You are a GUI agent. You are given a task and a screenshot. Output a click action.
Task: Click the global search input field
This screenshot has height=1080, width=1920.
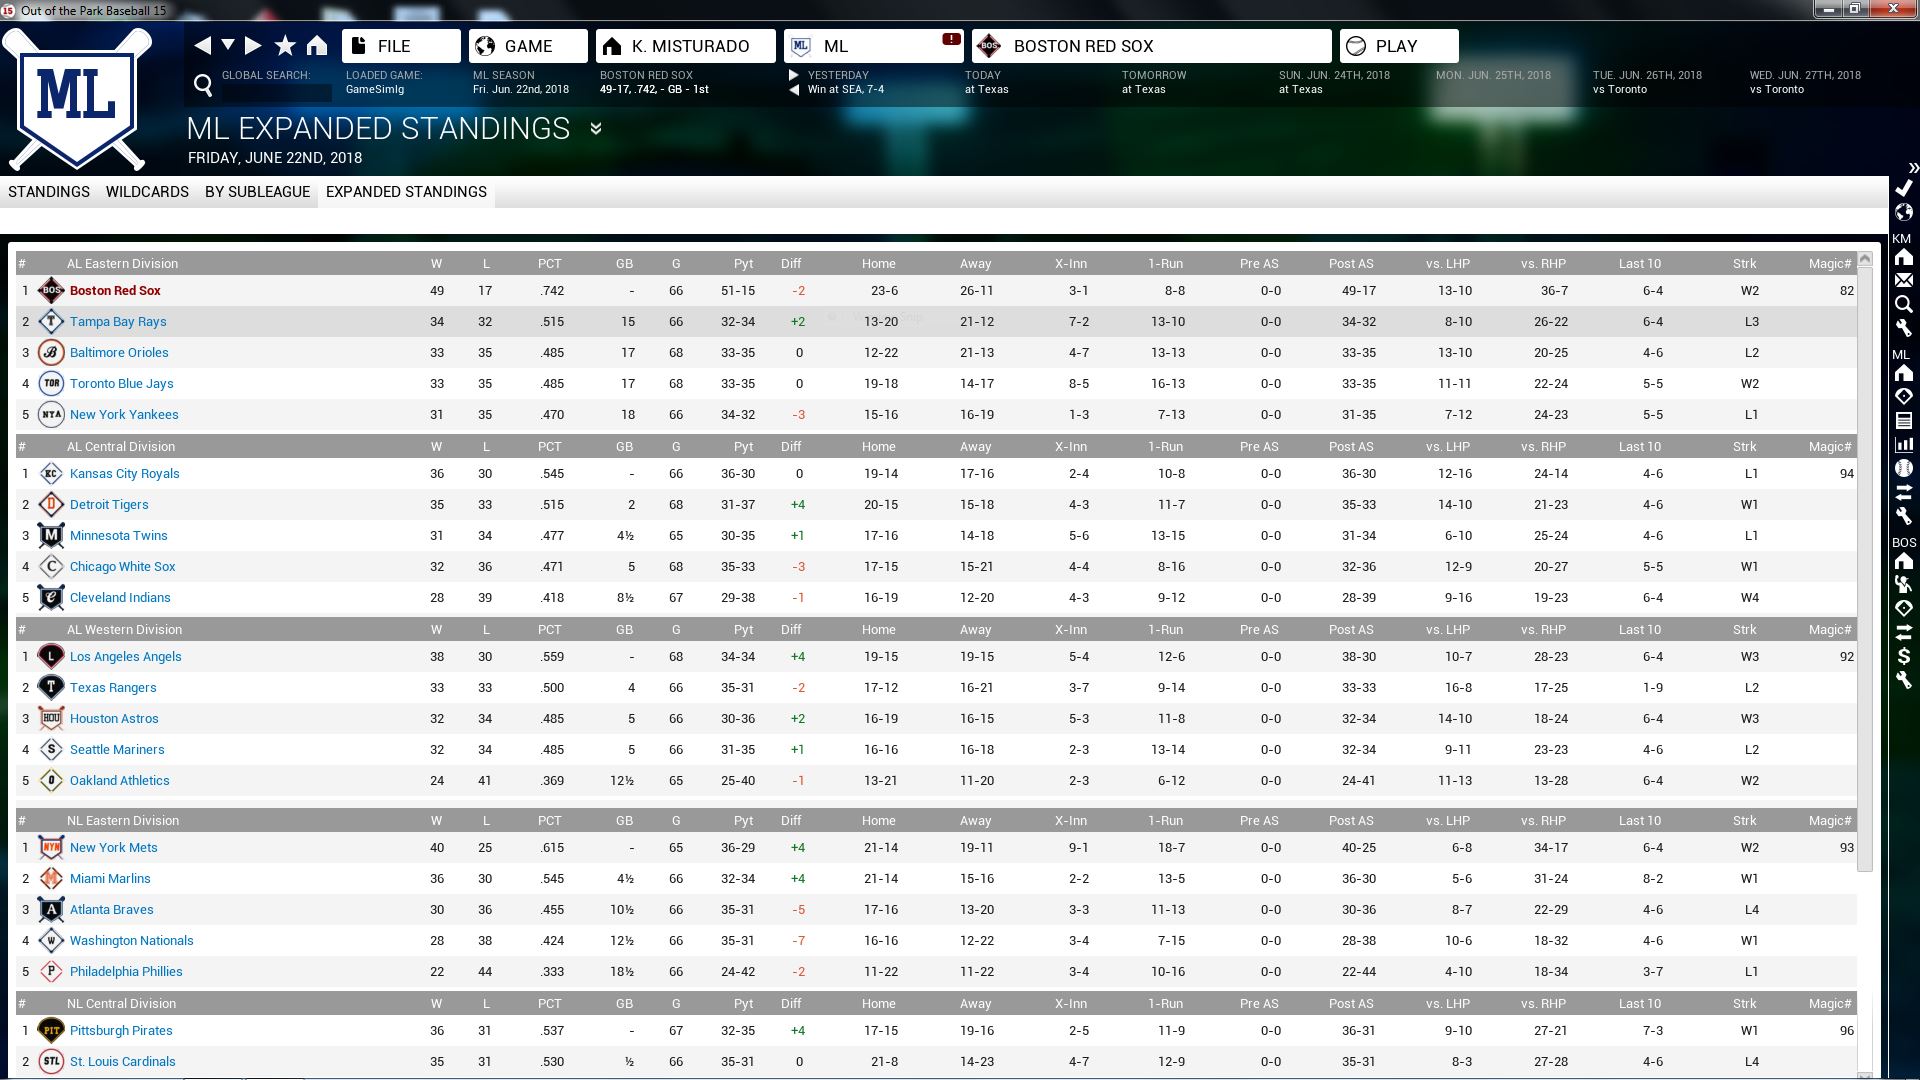[x=275, y=92]
